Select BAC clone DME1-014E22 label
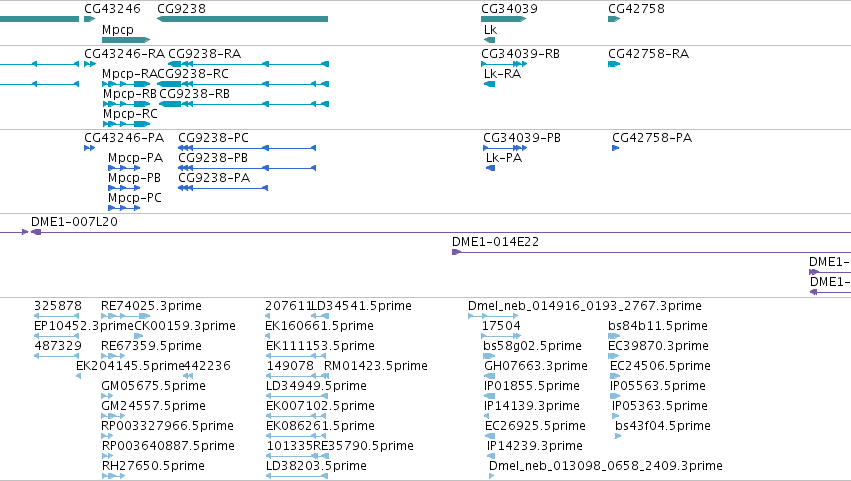Screen dimensions: 851x481 click(x=496, y=242)
